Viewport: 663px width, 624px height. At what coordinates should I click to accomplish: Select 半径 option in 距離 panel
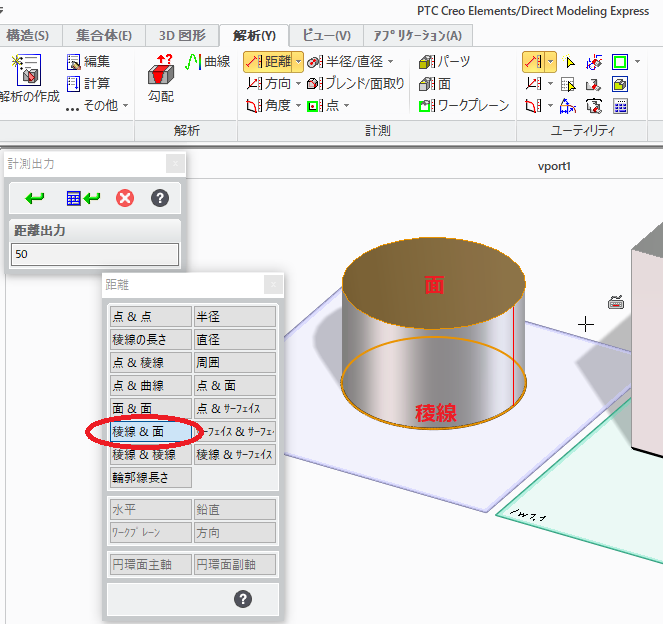[235, 317]
